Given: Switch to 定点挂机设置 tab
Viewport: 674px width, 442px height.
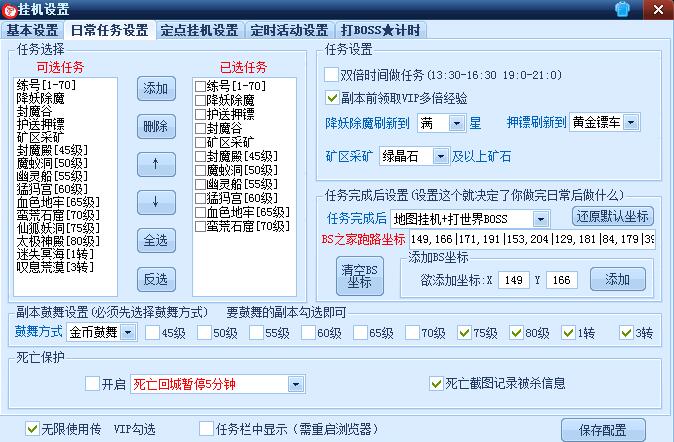Looking at the screenshot, I should click(x=199, y=30).
